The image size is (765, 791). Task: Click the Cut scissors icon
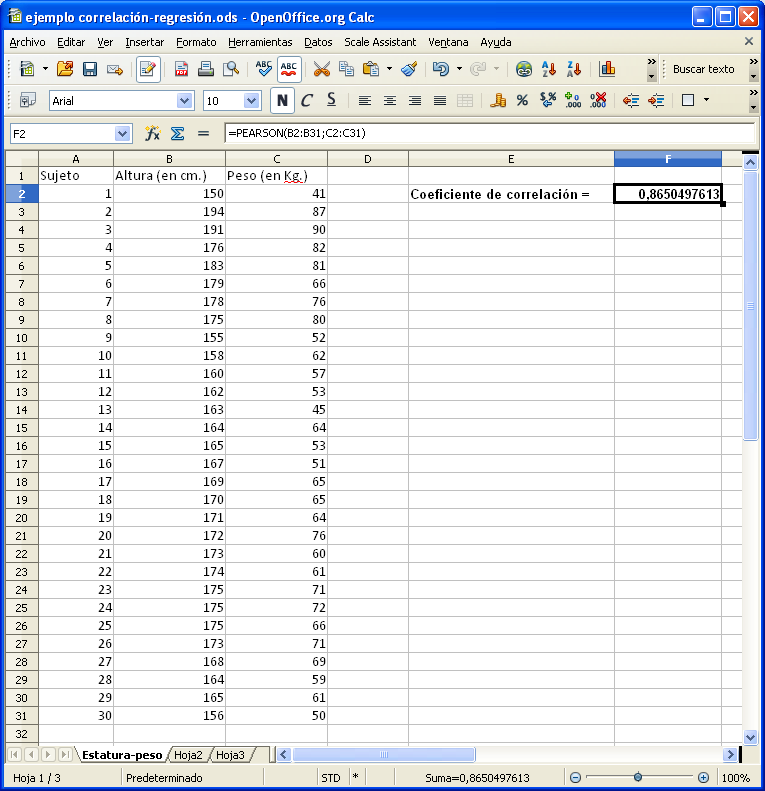[x=321, y=69]
